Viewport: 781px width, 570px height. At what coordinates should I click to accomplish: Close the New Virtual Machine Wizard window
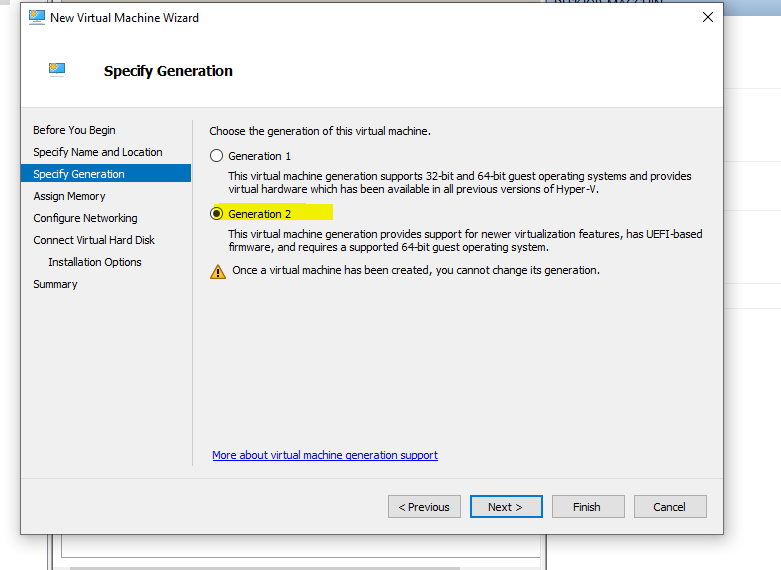pyautogui.click(x=707, y=17)
